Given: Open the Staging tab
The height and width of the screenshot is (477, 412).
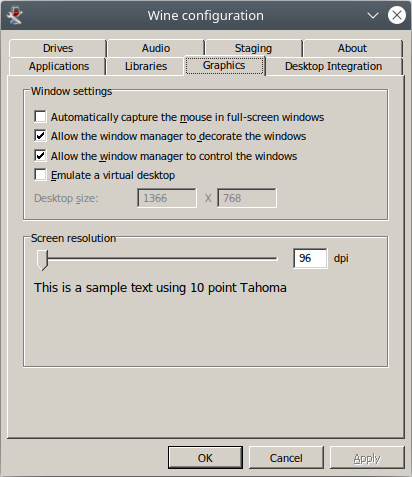Looking at the screenshot, I should pyautogui.click(x=253, y=48).
